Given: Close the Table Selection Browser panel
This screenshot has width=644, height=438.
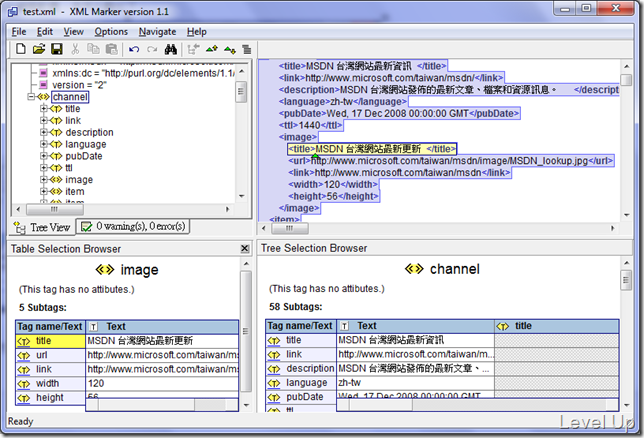Looking at the screenshot, I should [245, 249].
